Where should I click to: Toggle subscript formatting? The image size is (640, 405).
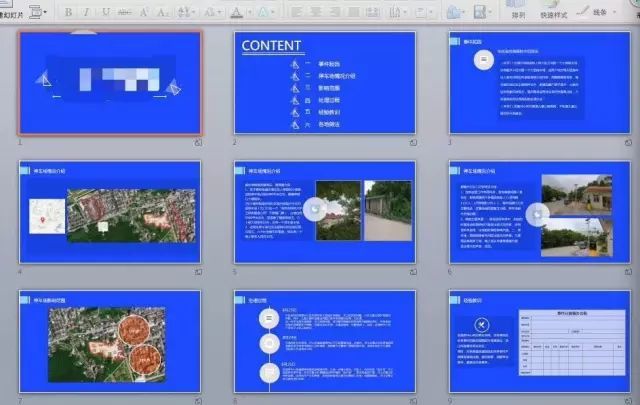click(163, 12)
